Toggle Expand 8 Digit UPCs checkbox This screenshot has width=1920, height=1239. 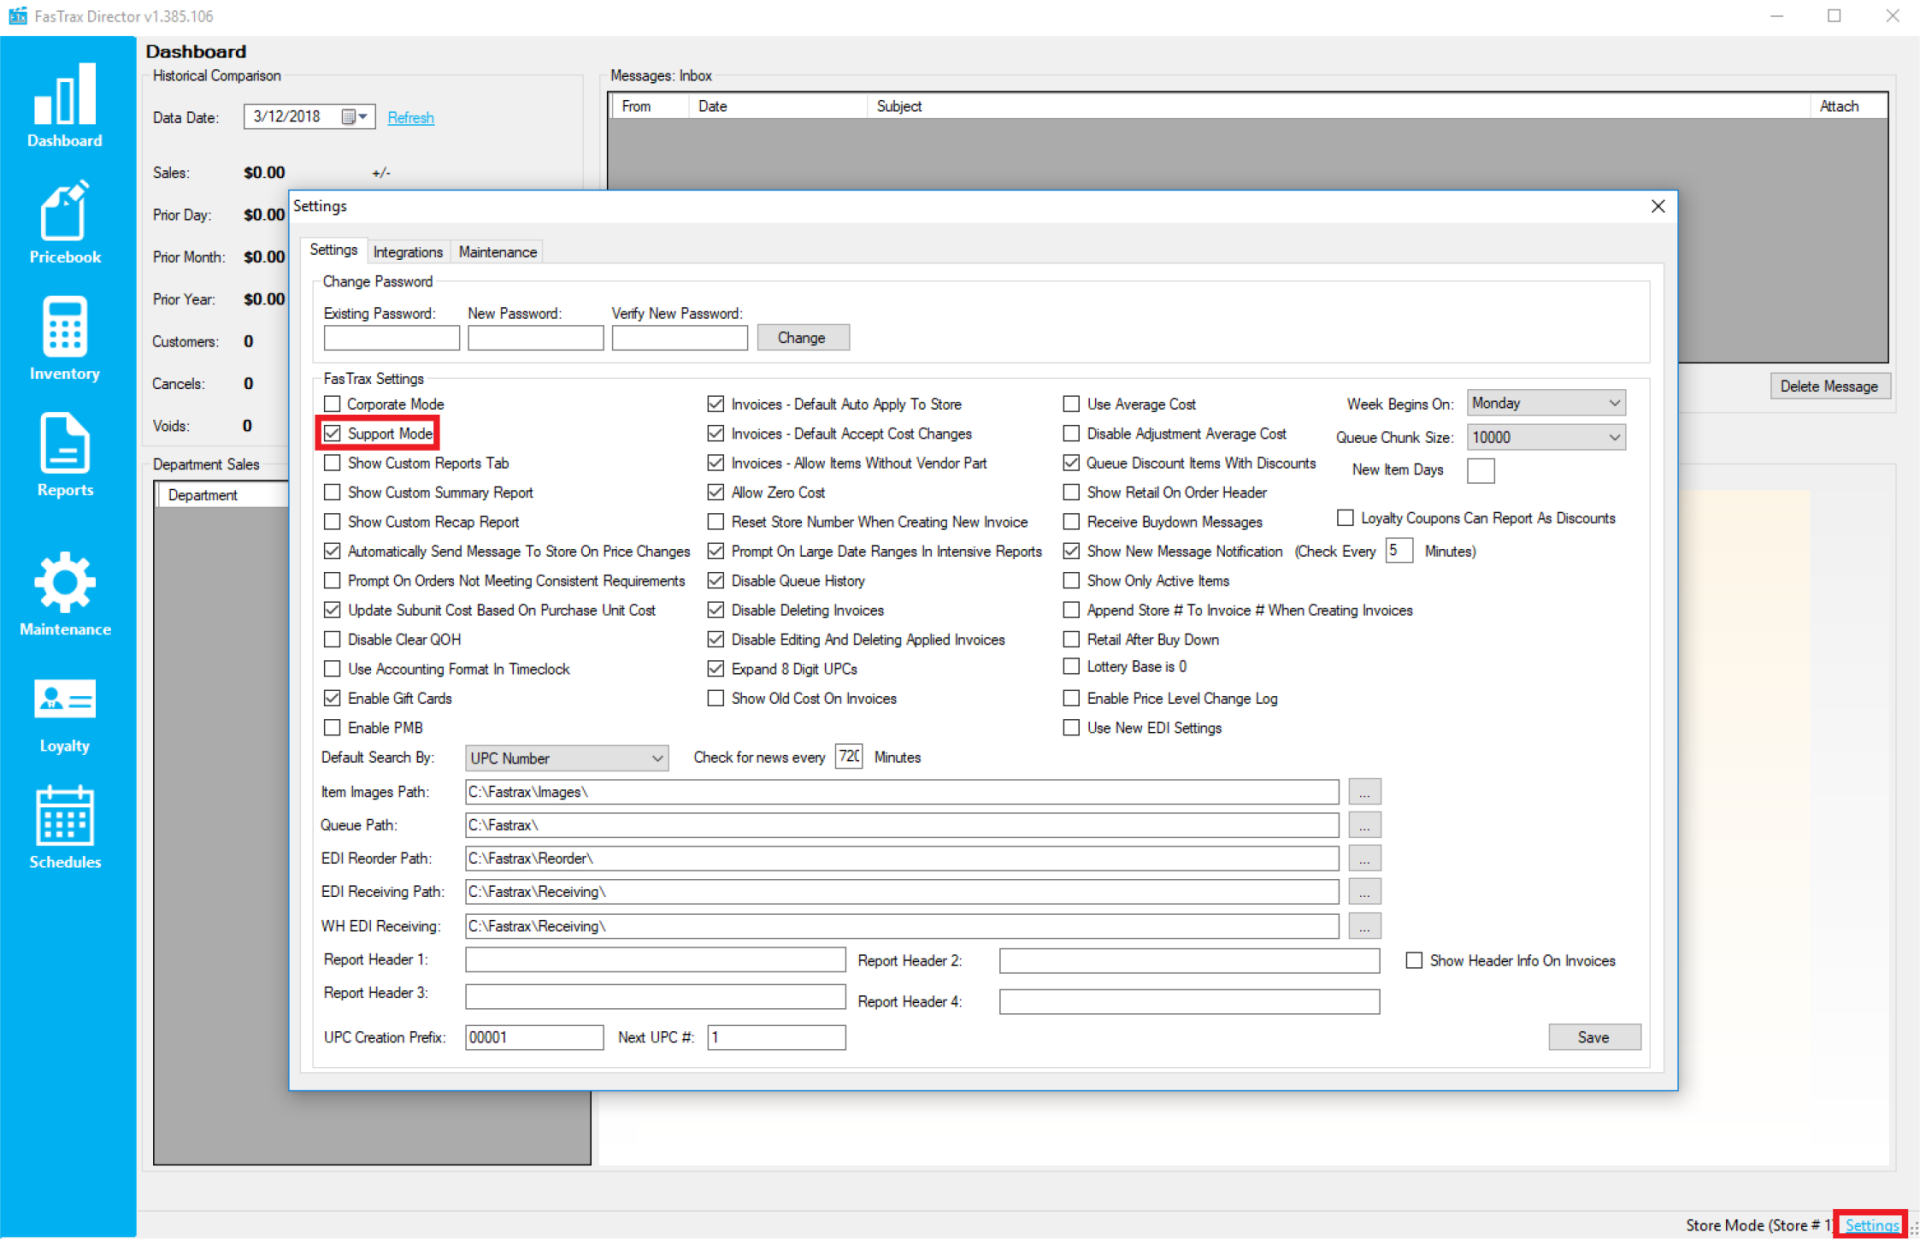coord(715,669)
